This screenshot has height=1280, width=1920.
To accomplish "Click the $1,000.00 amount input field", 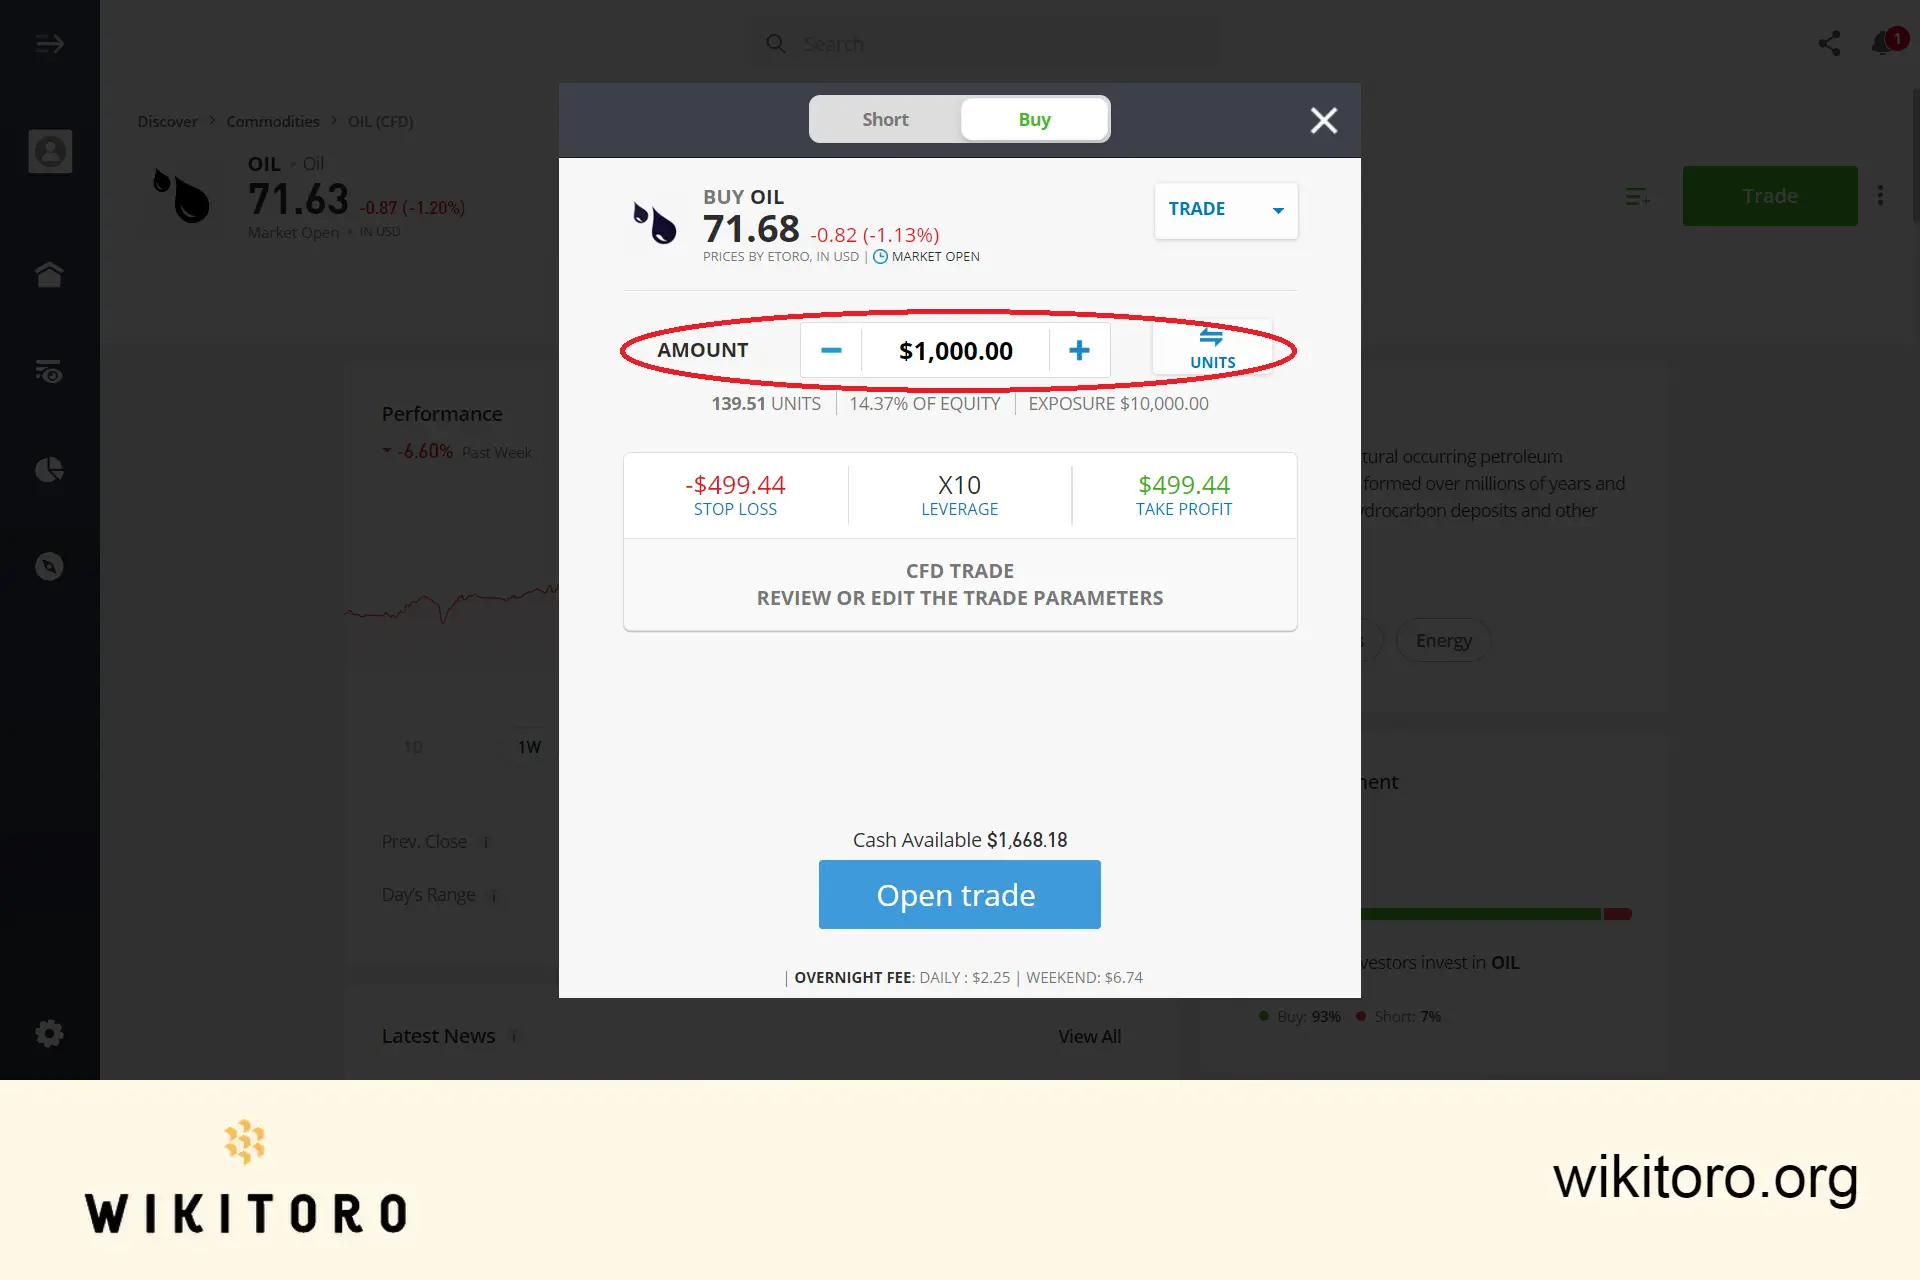I will click(x=956, y=349).
